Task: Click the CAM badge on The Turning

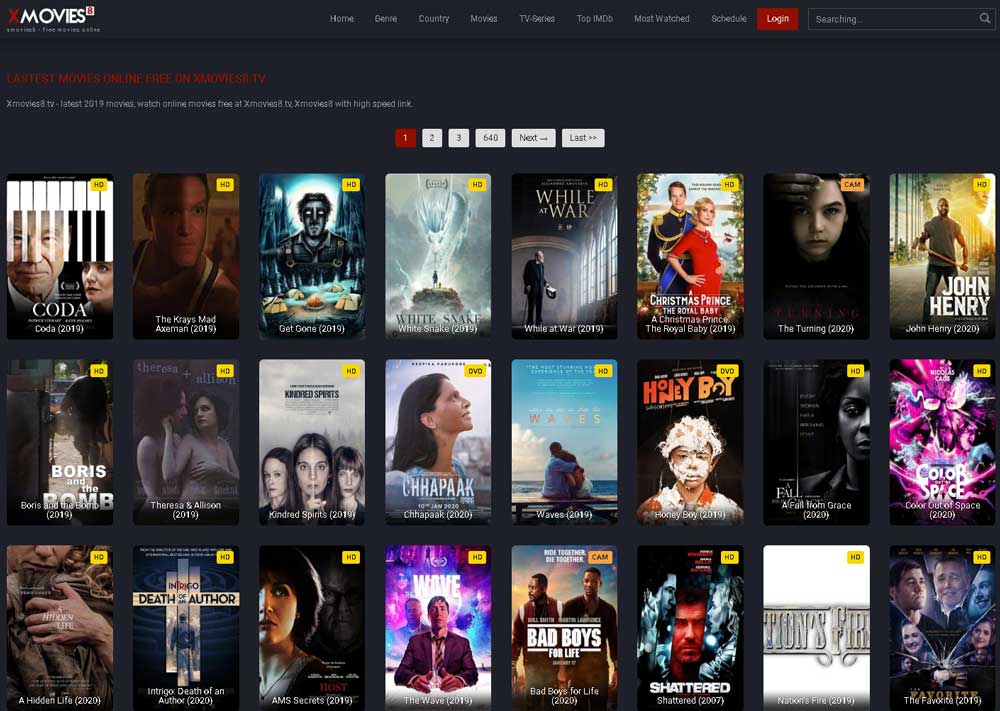Action: tap(853, 185)
